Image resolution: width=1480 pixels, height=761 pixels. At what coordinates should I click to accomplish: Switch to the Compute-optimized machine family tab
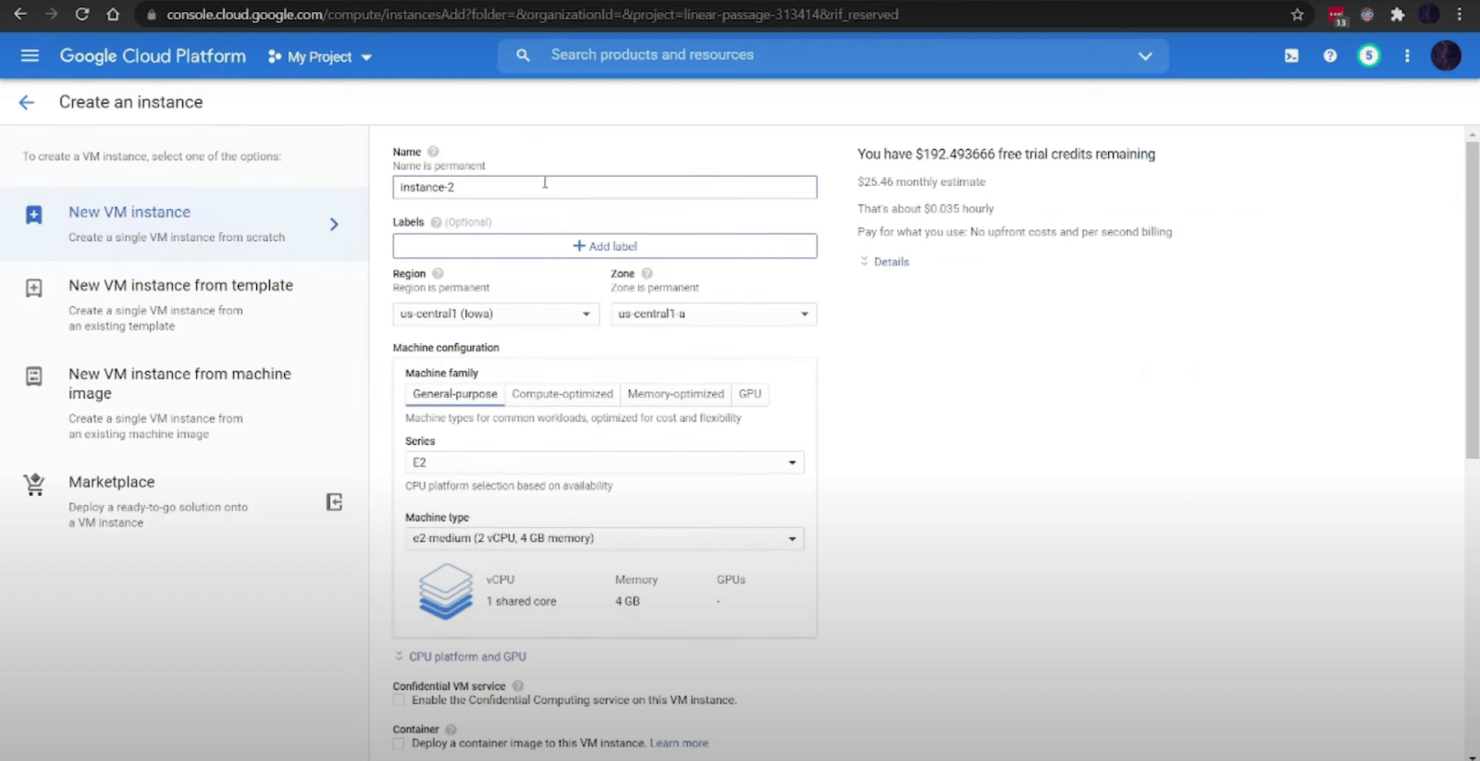pyautogui.click(x=562, y=393)
